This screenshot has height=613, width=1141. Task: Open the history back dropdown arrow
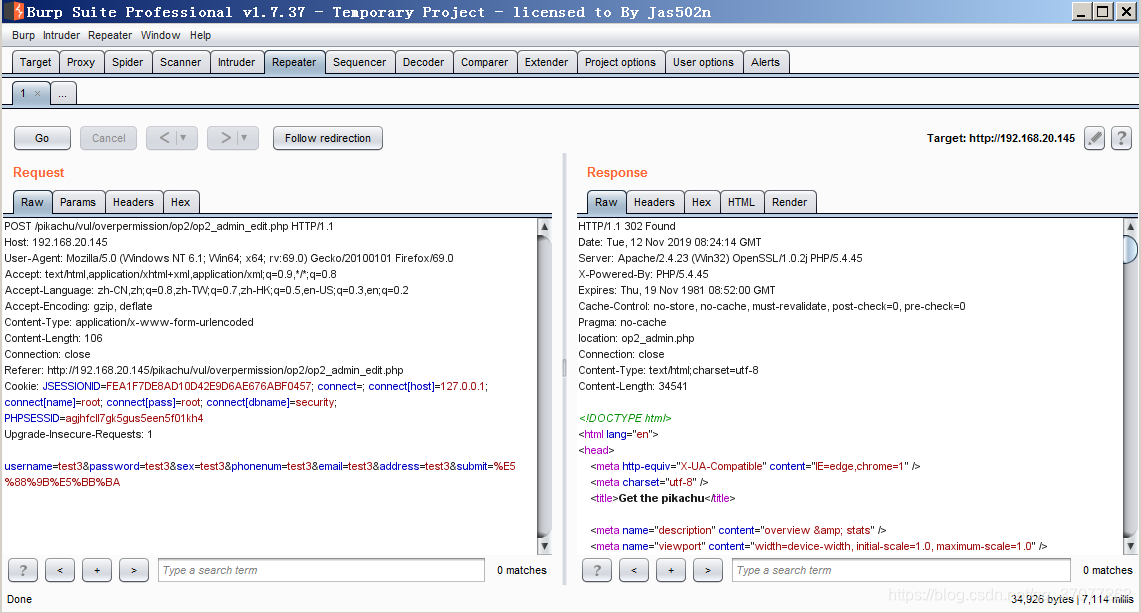[x=183, y=138]
